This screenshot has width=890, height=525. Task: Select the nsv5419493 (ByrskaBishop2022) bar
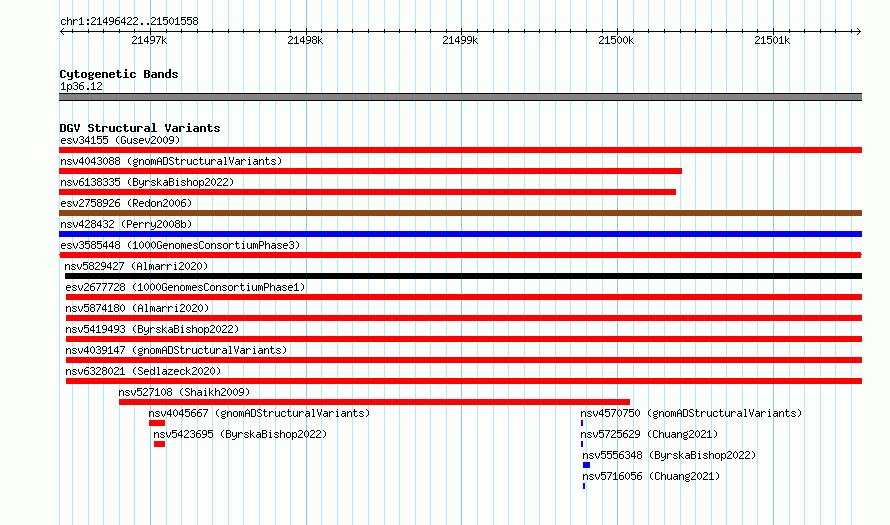464,339
